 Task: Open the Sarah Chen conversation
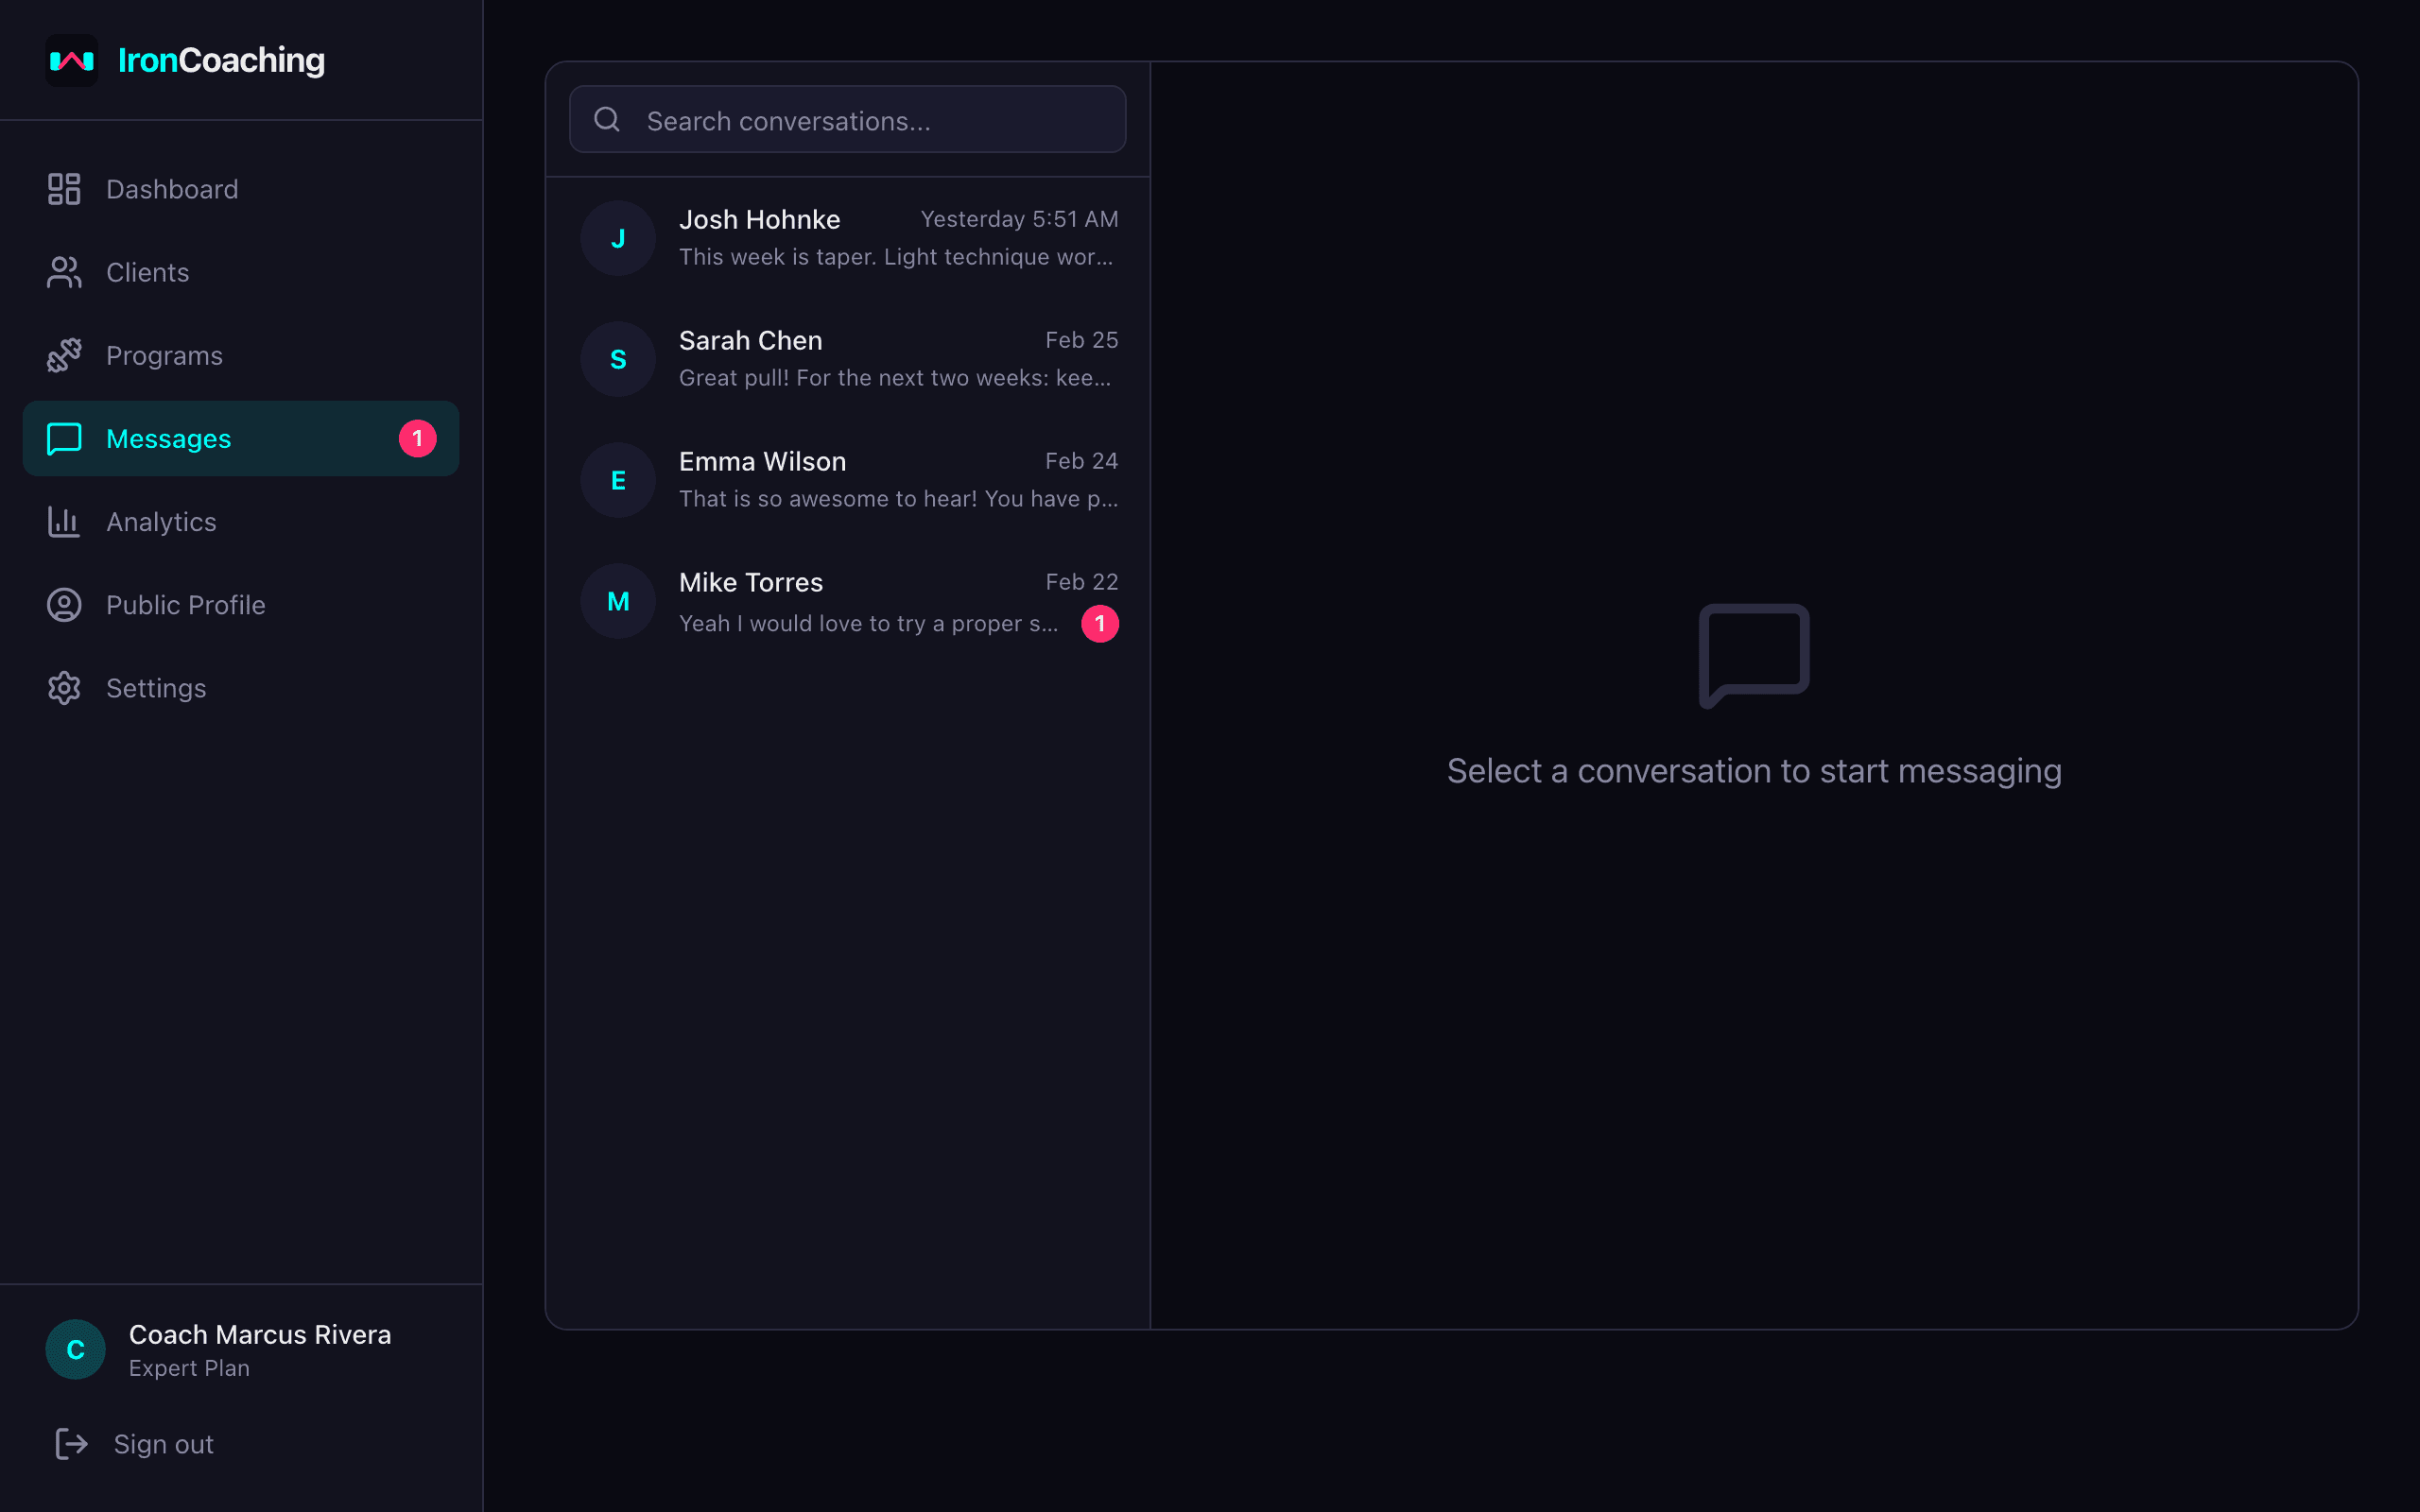click(x=847, y=358)
